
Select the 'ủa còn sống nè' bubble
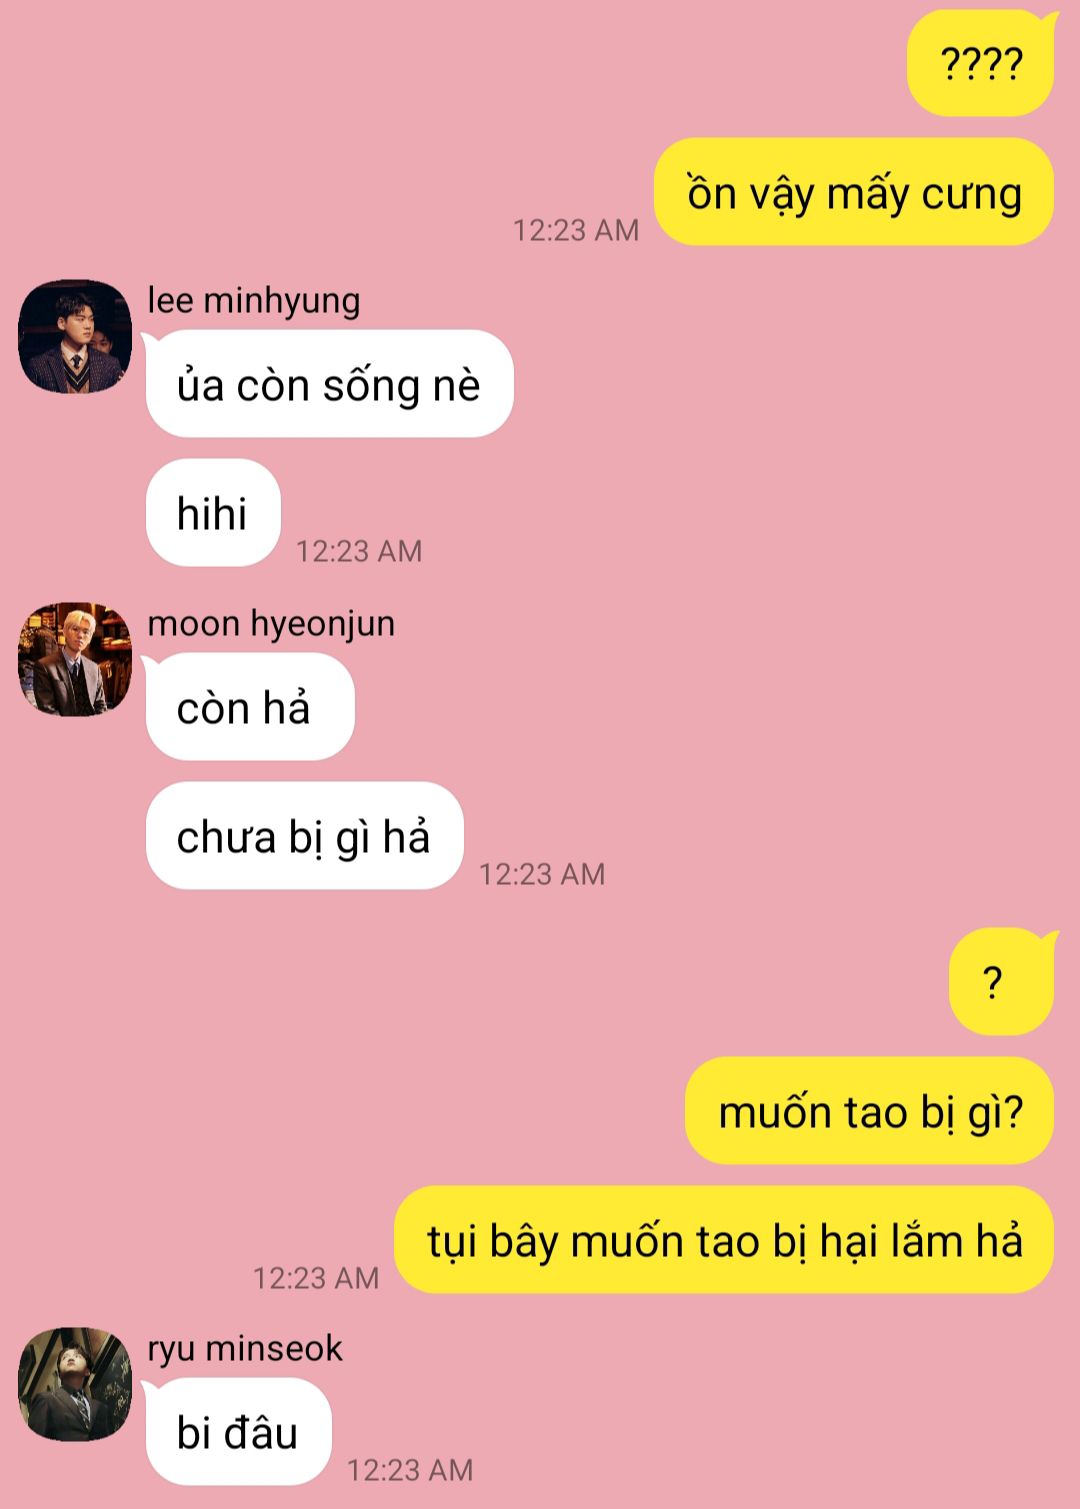click(329, 384)
